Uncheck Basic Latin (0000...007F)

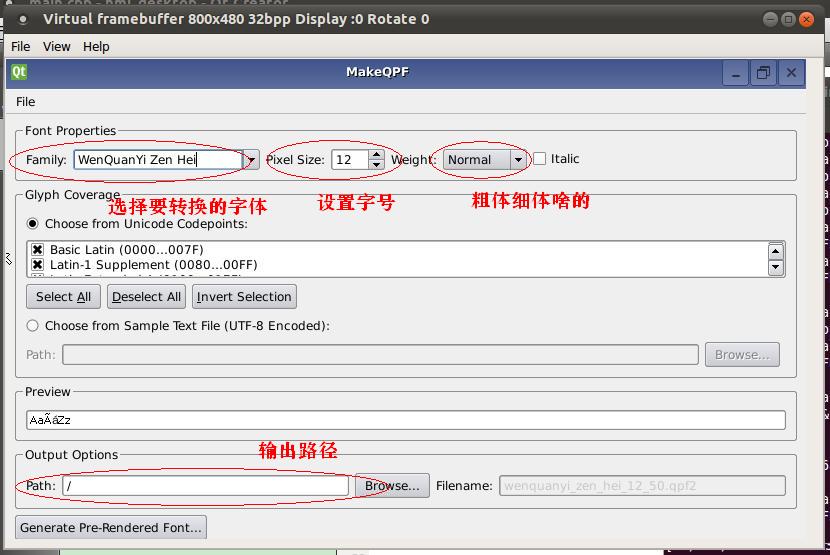point(38,249)
